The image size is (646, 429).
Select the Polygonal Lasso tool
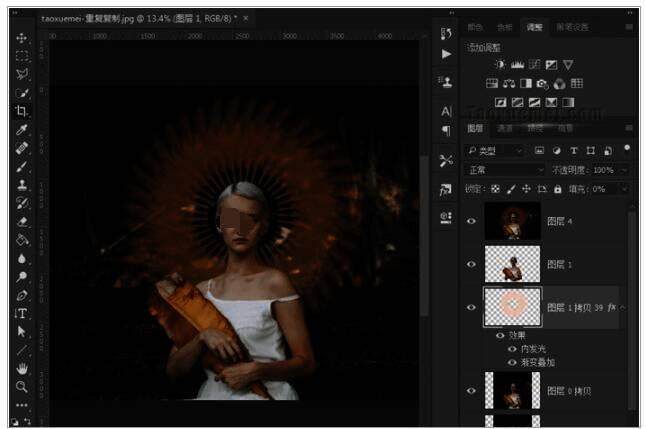coord(21,74)
